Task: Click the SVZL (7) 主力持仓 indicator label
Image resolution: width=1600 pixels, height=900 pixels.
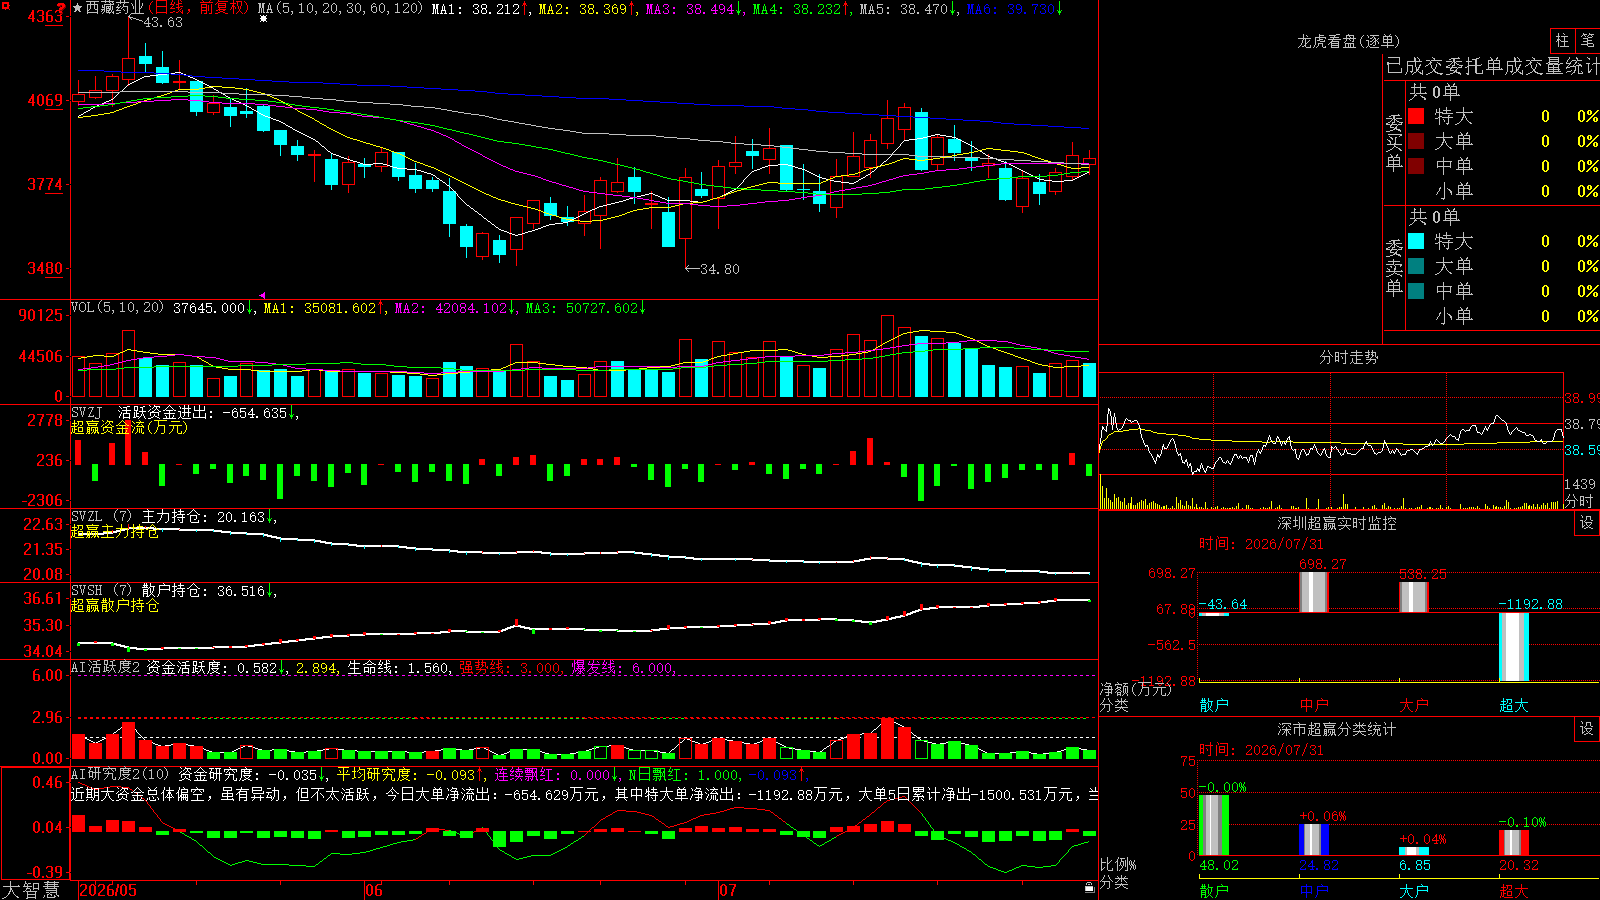Action: tap(140, 517)
